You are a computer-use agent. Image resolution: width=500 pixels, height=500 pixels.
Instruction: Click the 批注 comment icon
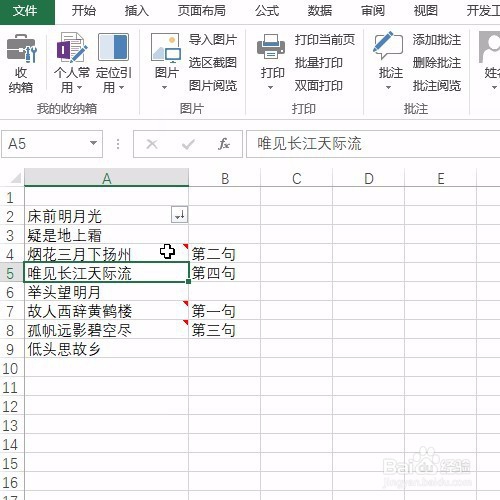pyautogui.click(x=388, y=46)
